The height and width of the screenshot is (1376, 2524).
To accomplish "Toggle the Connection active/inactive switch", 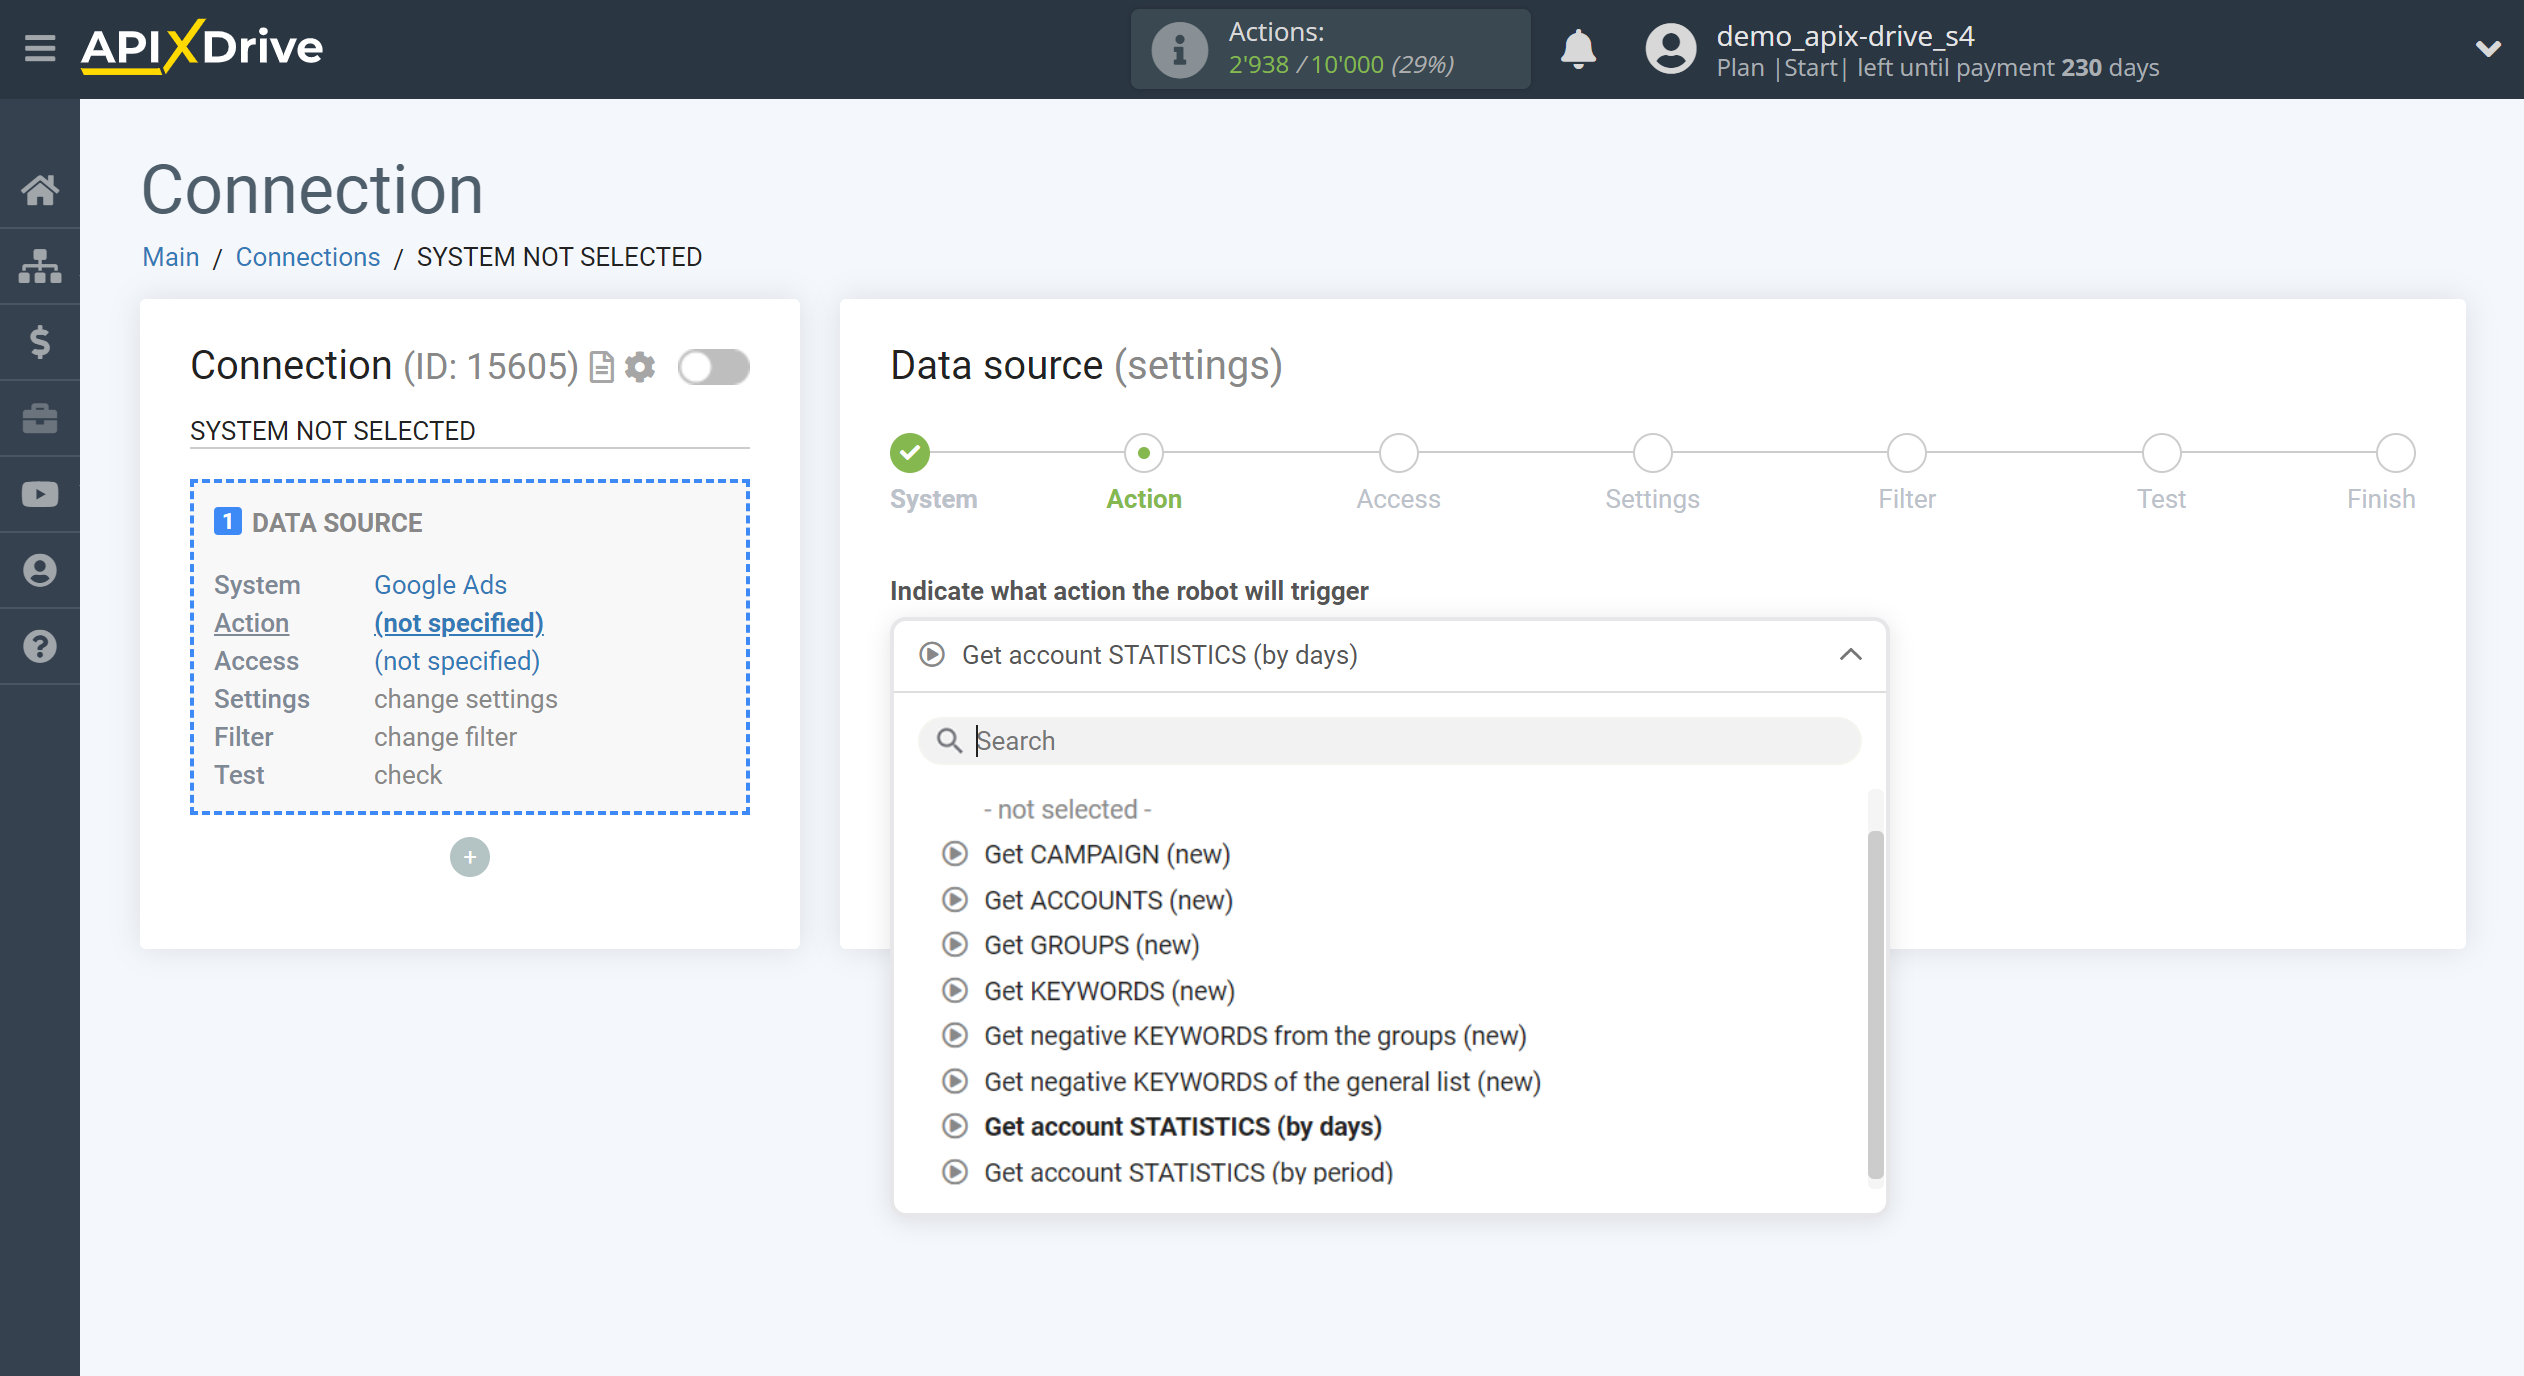I will pyautogui.click(x=713, y=366).
